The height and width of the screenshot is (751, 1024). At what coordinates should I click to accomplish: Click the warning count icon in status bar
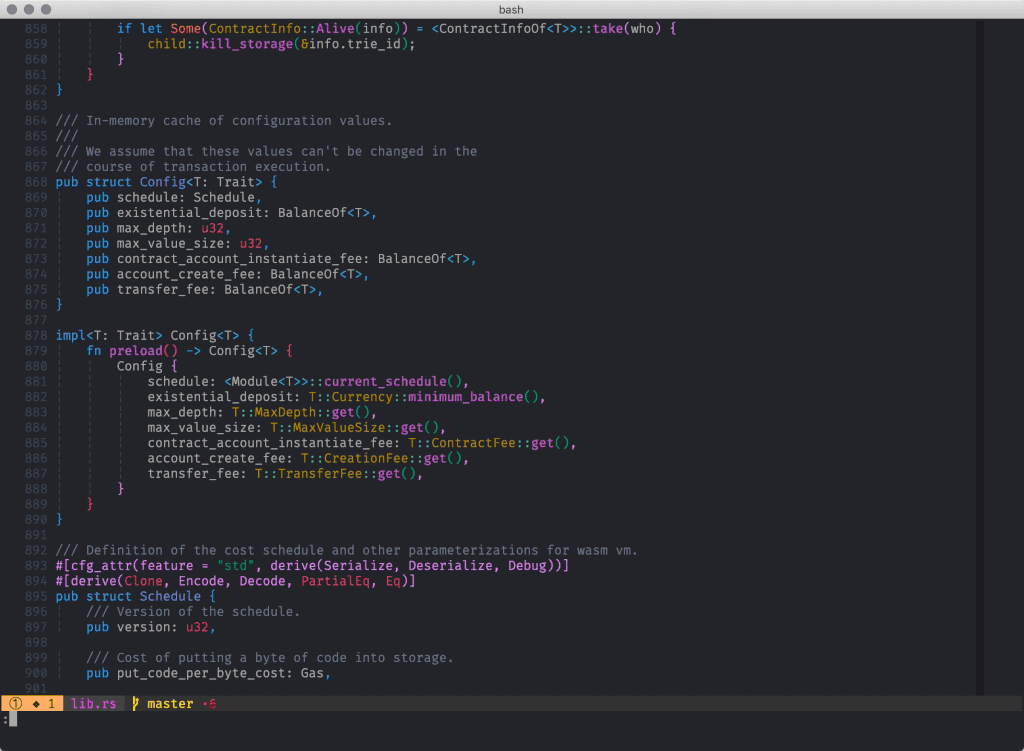click(17, 703)
